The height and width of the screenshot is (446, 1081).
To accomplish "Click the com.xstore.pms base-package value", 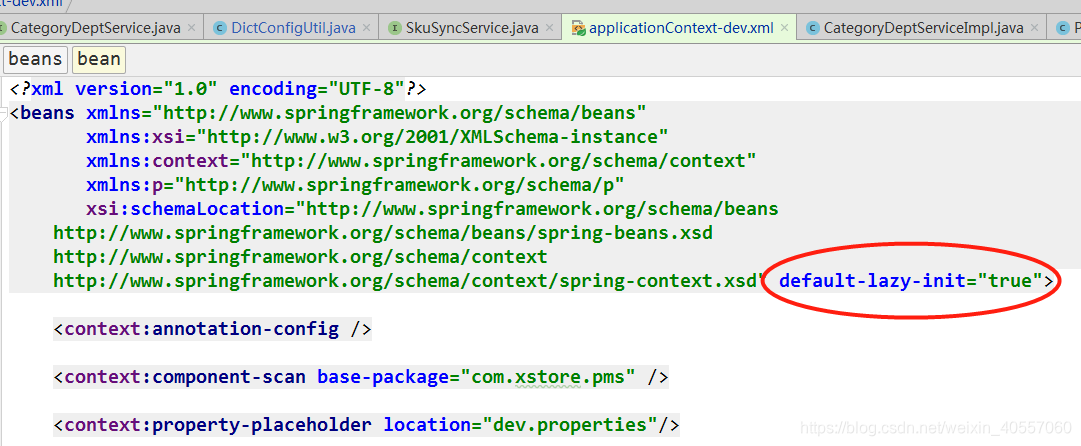I will (x=548, y=377).
